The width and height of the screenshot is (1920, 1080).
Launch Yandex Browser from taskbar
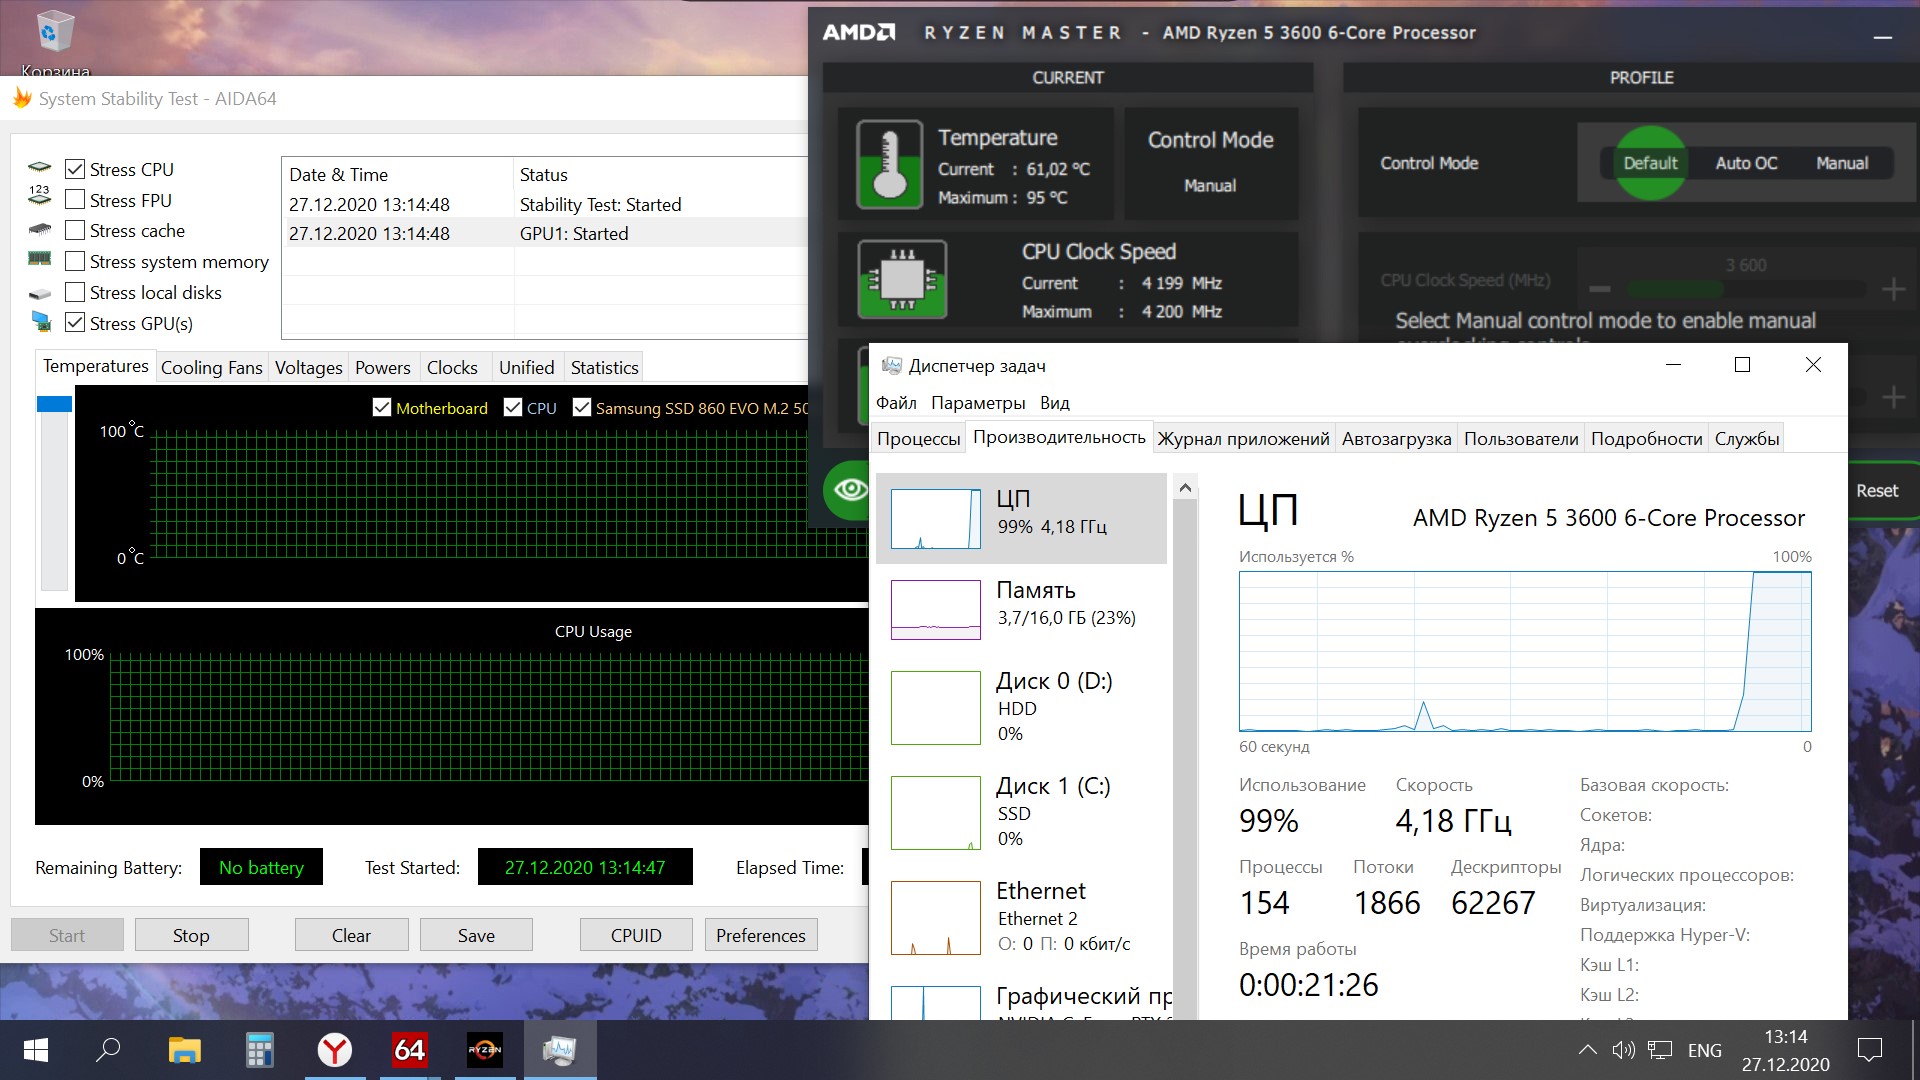click(334, 1050)
